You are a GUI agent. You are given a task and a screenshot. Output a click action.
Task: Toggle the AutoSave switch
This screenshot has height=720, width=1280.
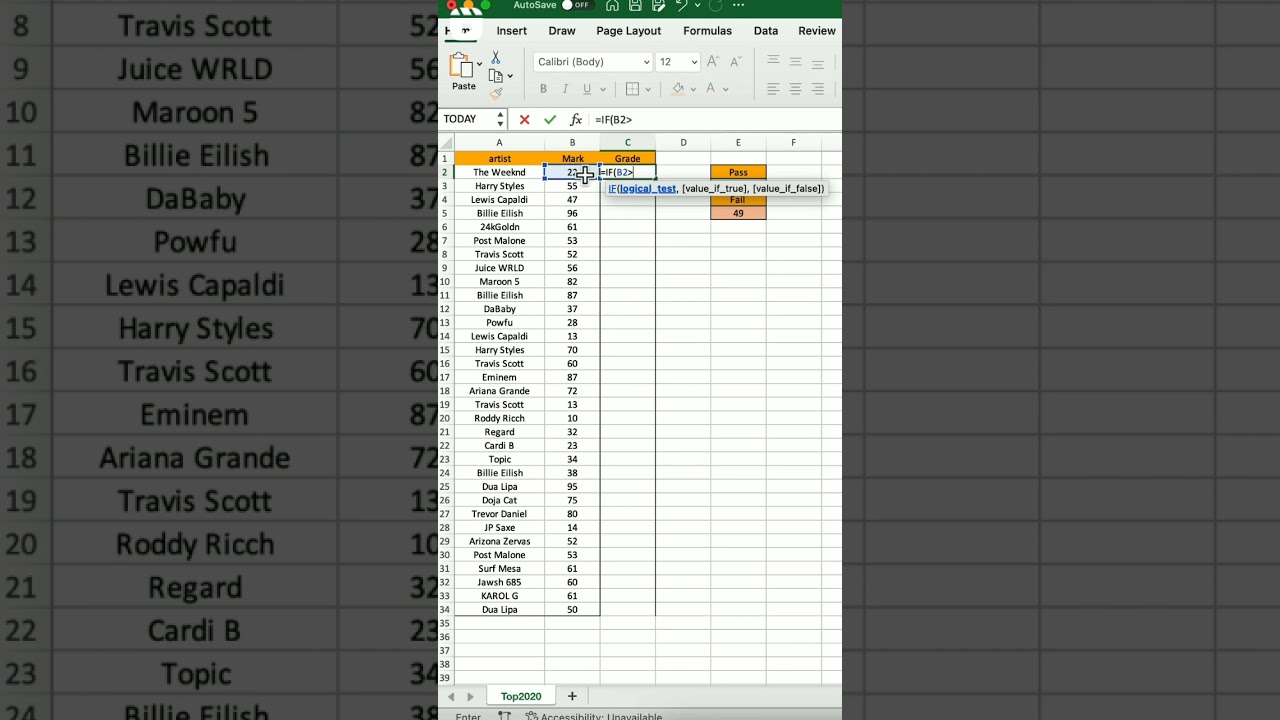[576, 5]
